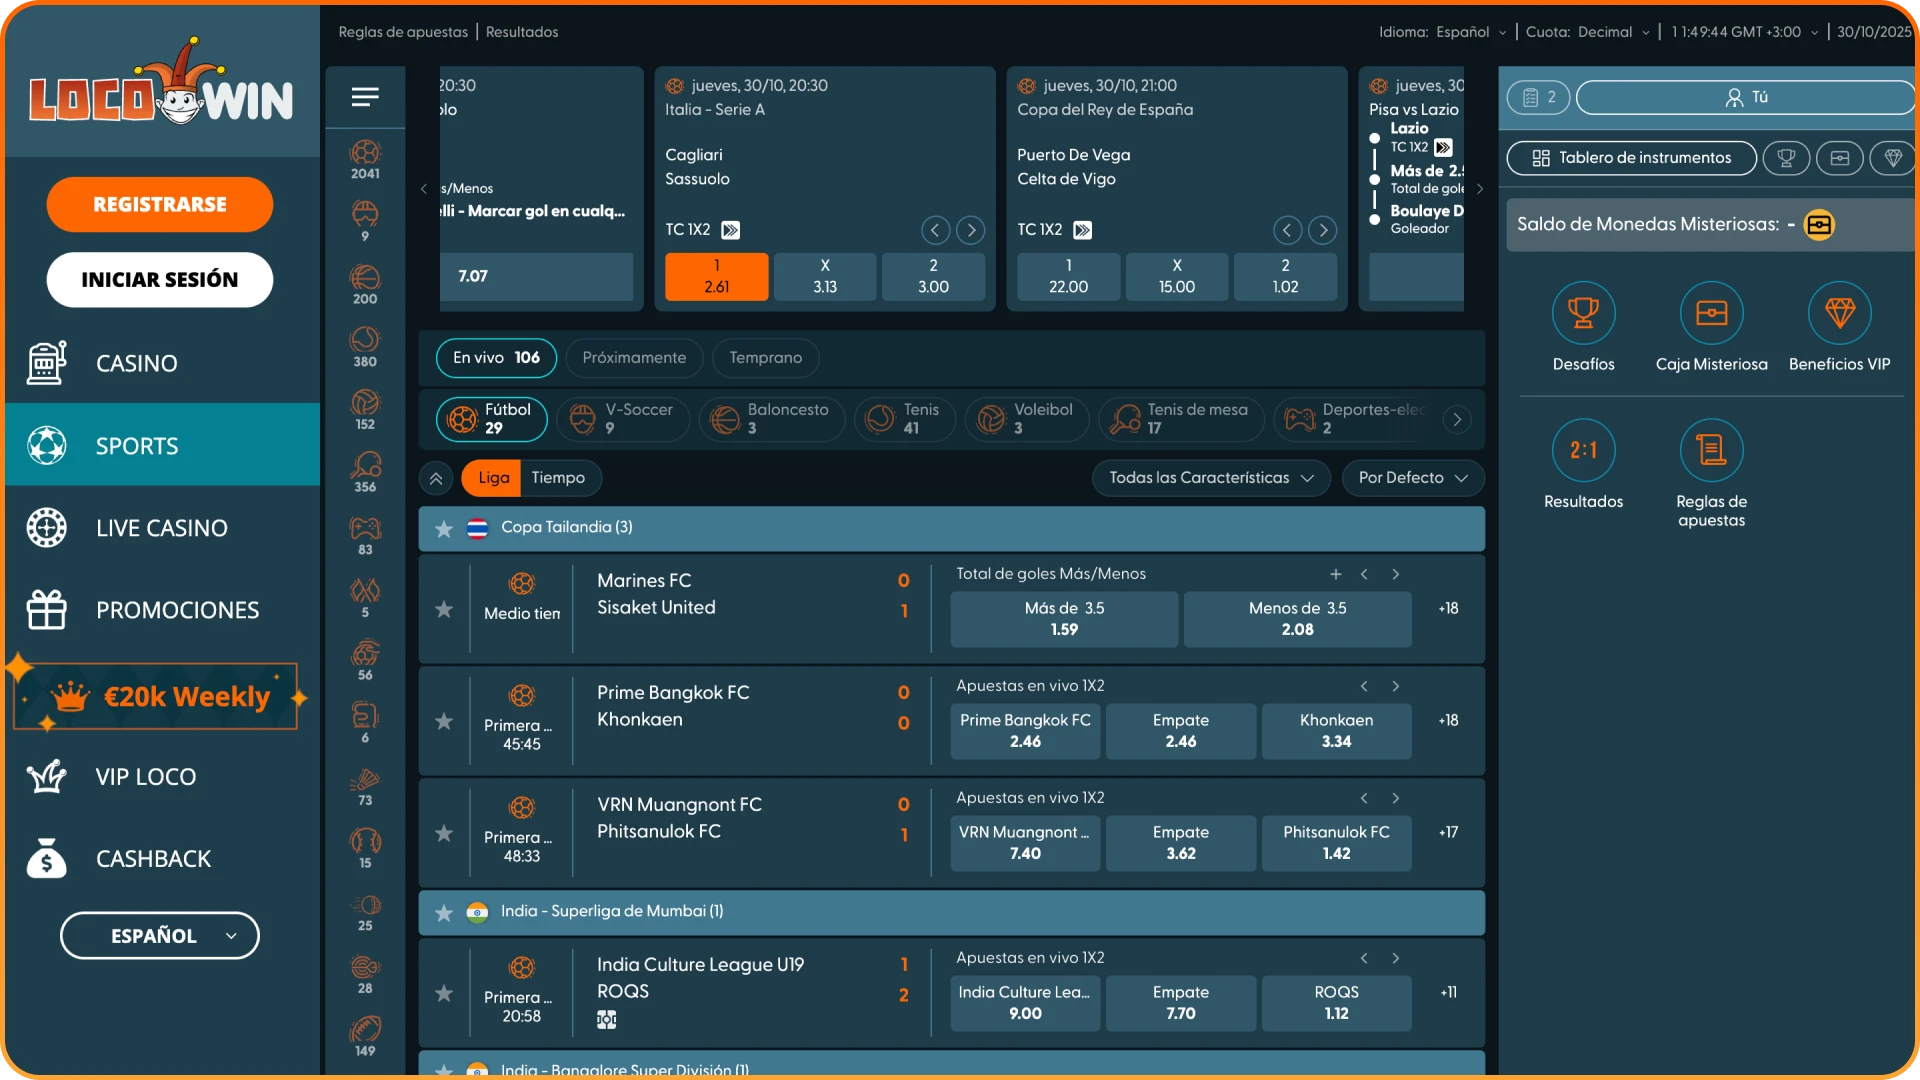The height and width of the screenshot is (1080, 1920).
Task: Click the mystery box icon in top toolbar
Action: [x=1840, y=158]
